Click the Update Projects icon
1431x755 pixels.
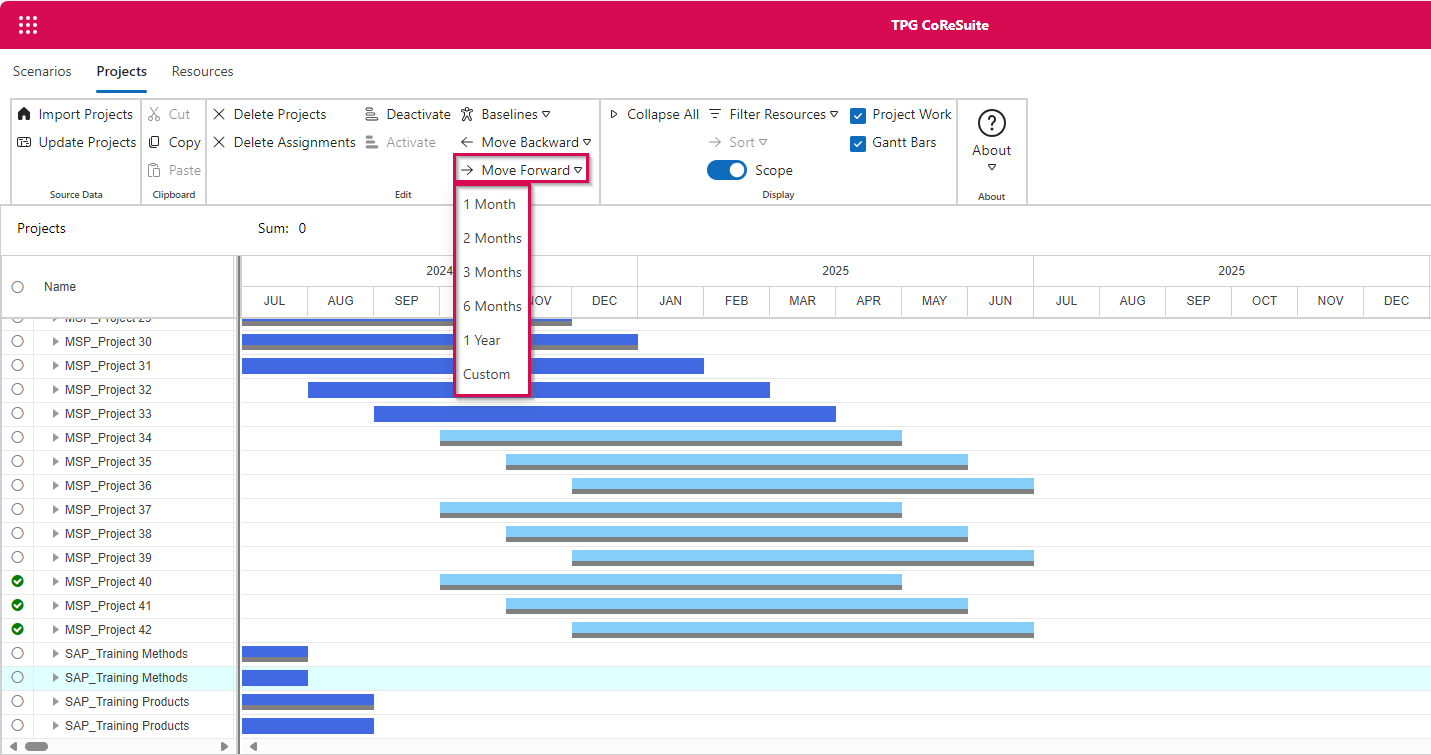click(x=25, y=142)
